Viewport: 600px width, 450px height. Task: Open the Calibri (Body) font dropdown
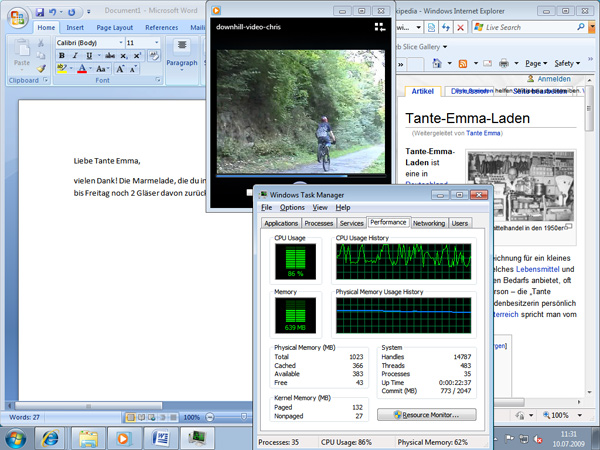click(121, 42)
